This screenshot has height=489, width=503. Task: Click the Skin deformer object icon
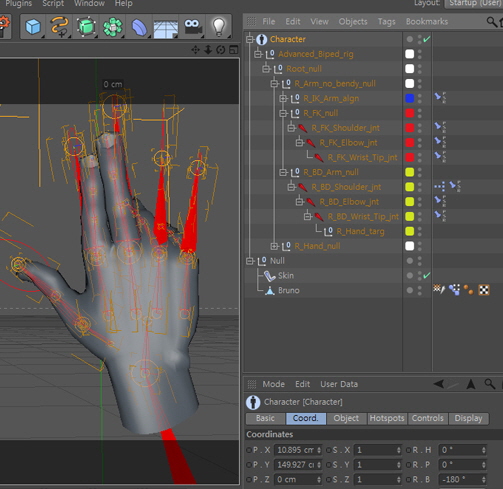pyautogui.click(x=269, y=276)
